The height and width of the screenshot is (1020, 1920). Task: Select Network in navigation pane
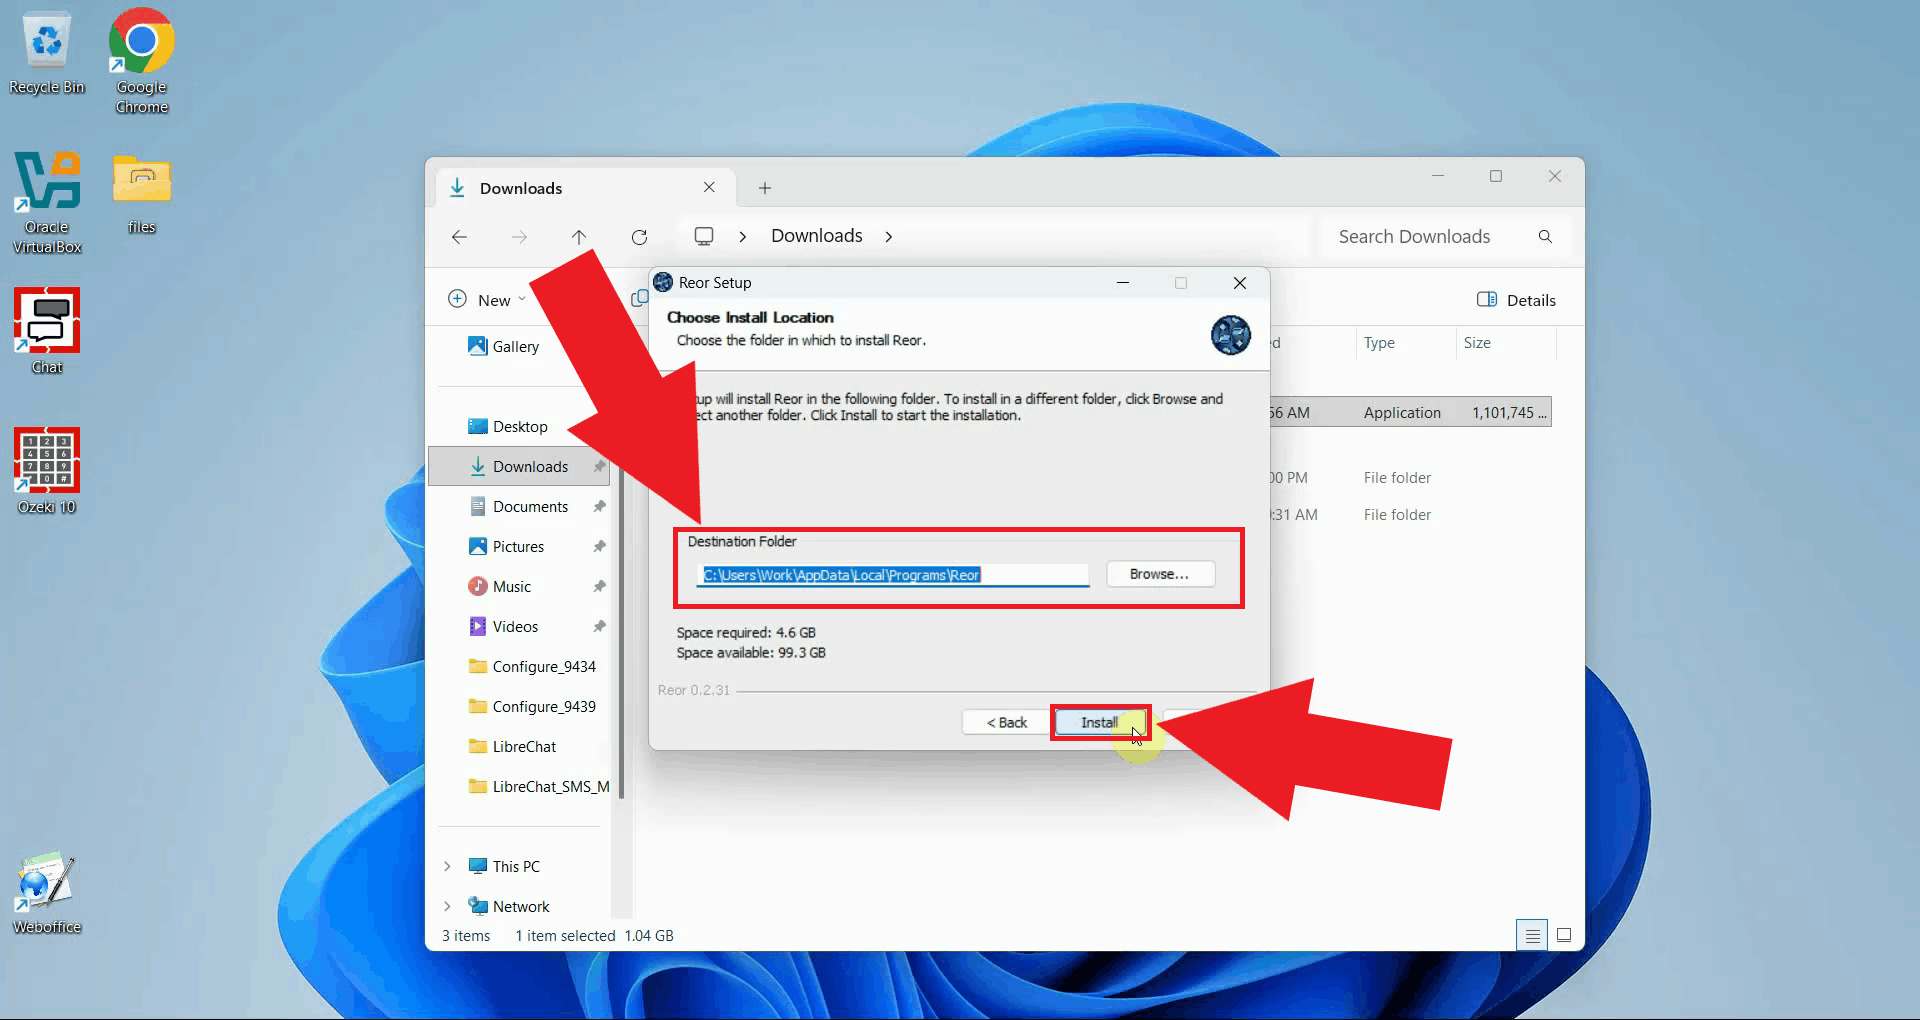(x=509, y=906)
